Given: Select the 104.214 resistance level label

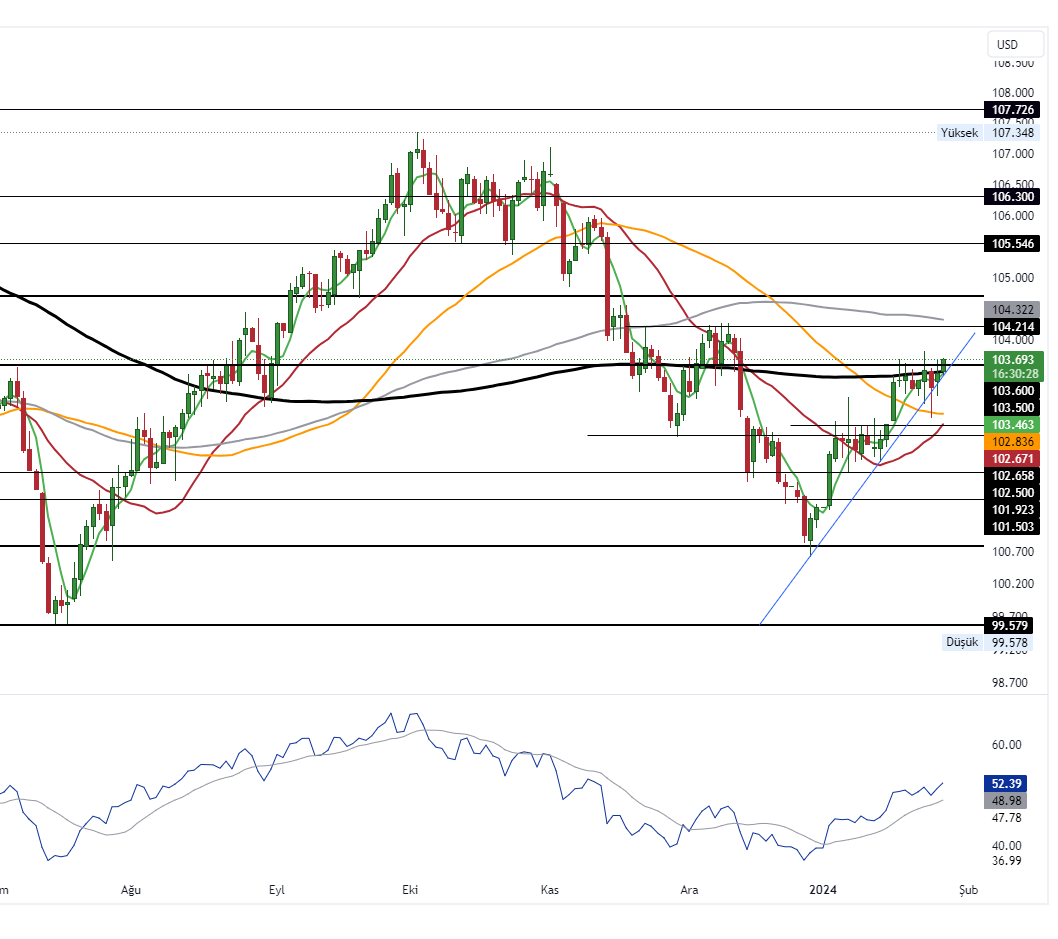Looking at the screenshot, I should coord(1012,327).
